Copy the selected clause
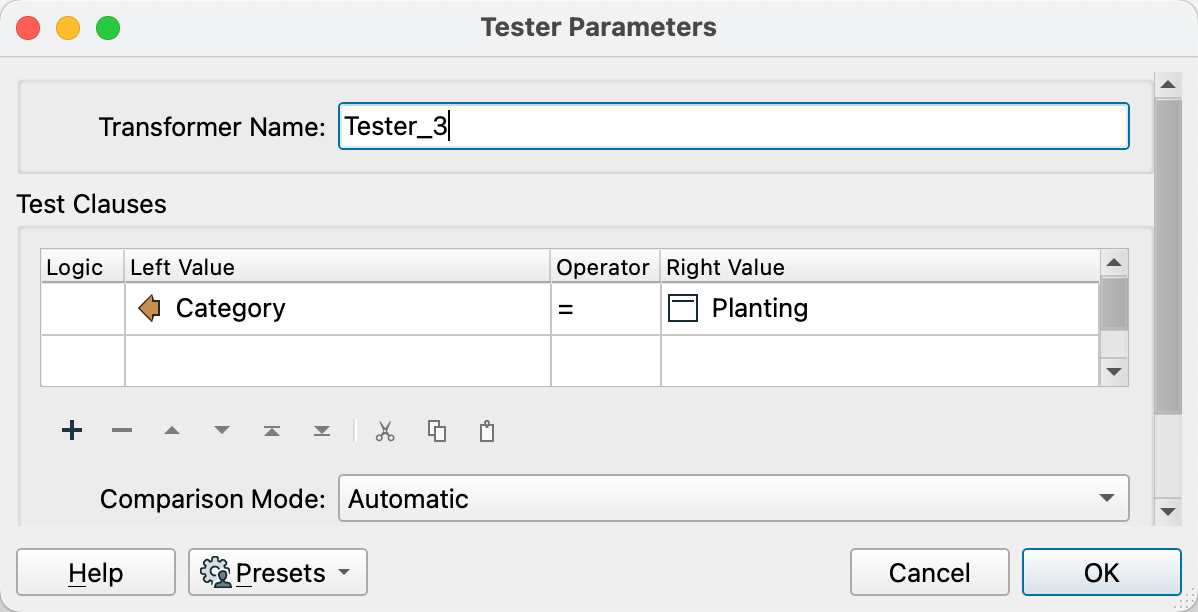Viewport: 1198px width, 612px height. tap(436, 432)
